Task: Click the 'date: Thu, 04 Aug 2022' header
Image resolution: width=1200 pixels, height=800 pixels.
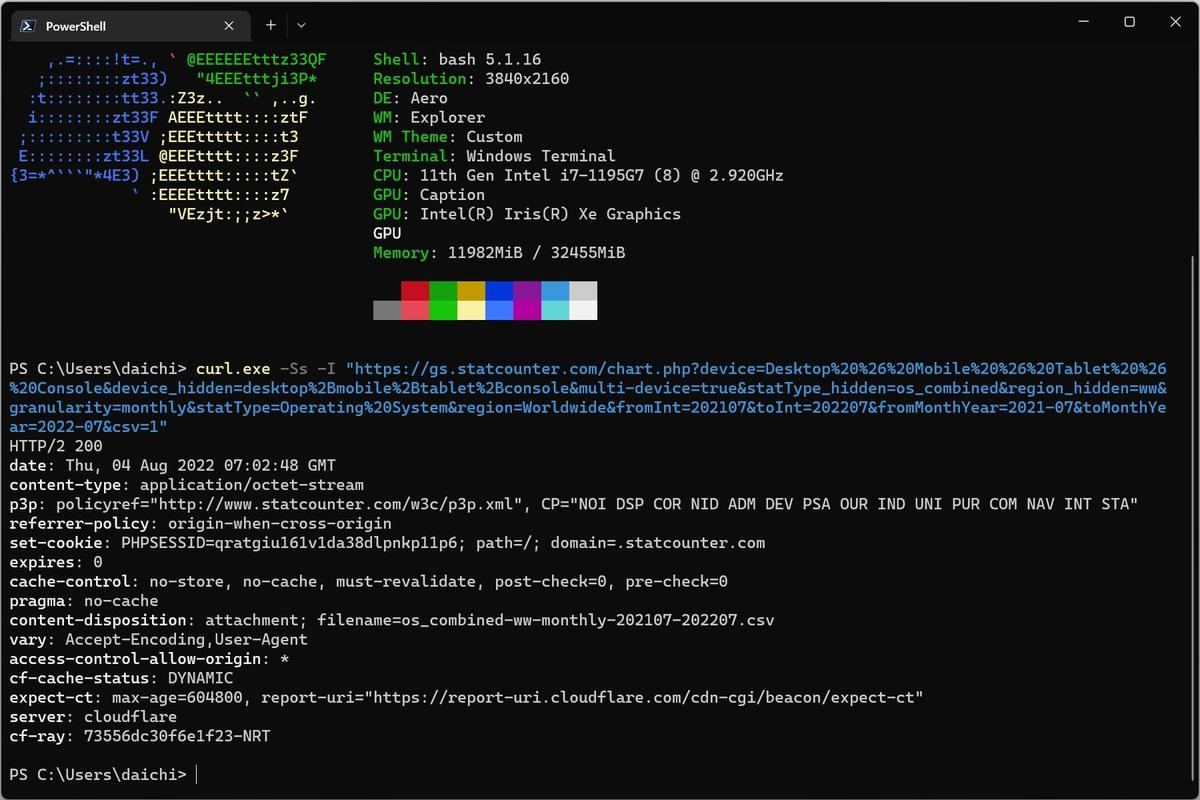Action: pos(172,465)
